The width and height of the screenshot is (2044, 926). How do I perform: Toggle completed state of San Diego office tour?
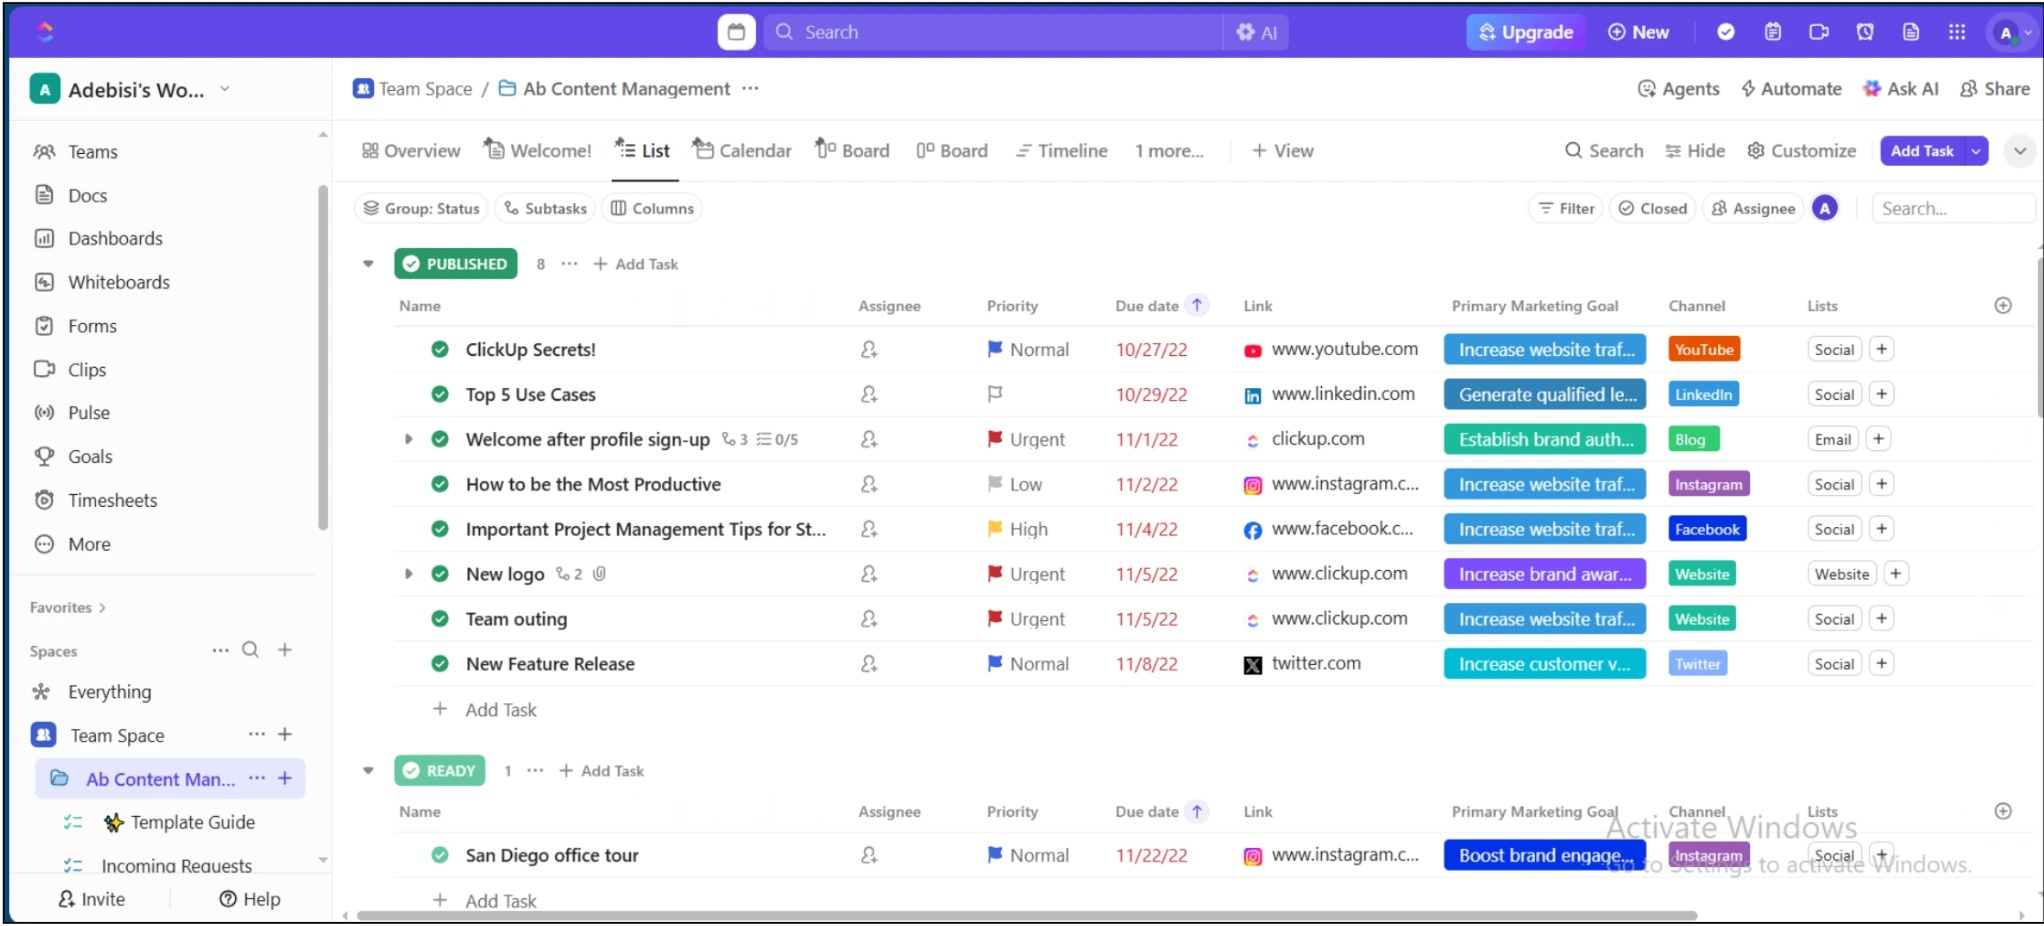tap(440, 855)
